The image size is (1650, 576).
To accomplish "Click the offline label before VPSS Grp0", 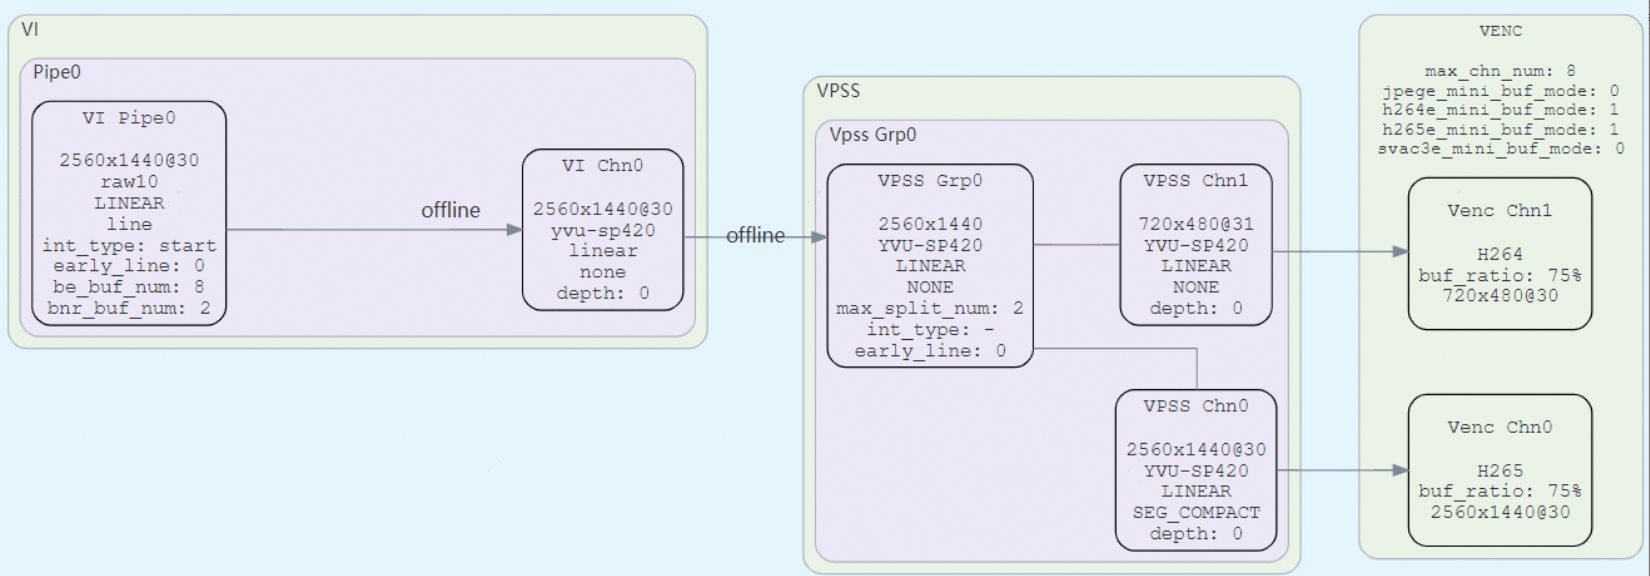I will tap(756, 235).
